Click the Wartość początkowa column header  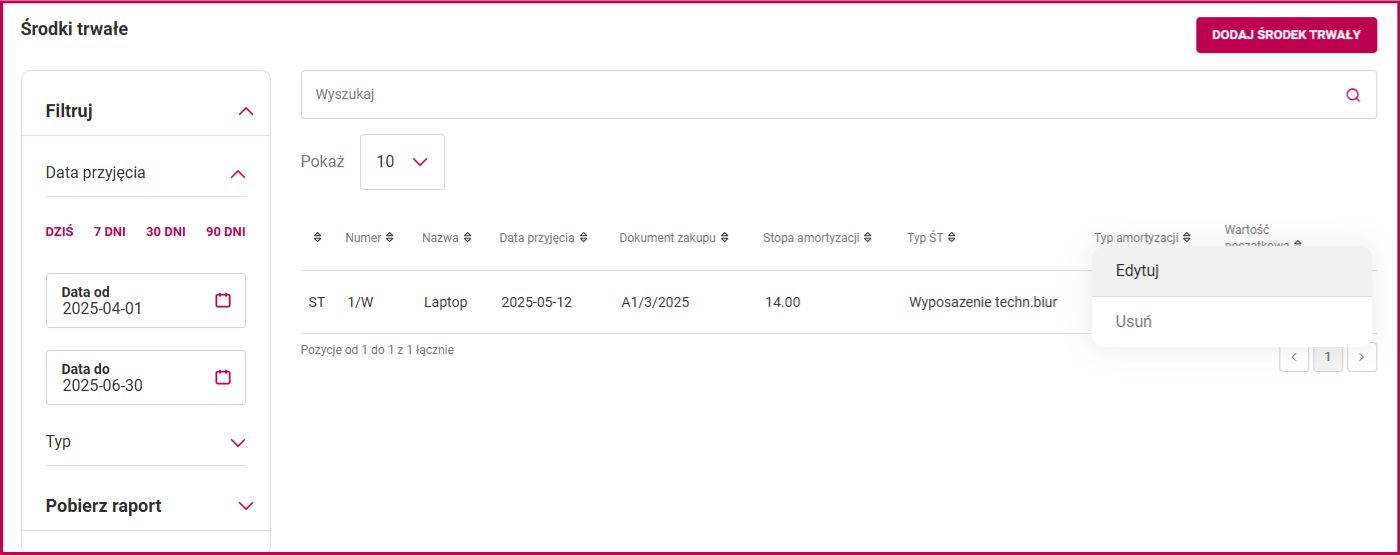click(x=1264, y=236)
